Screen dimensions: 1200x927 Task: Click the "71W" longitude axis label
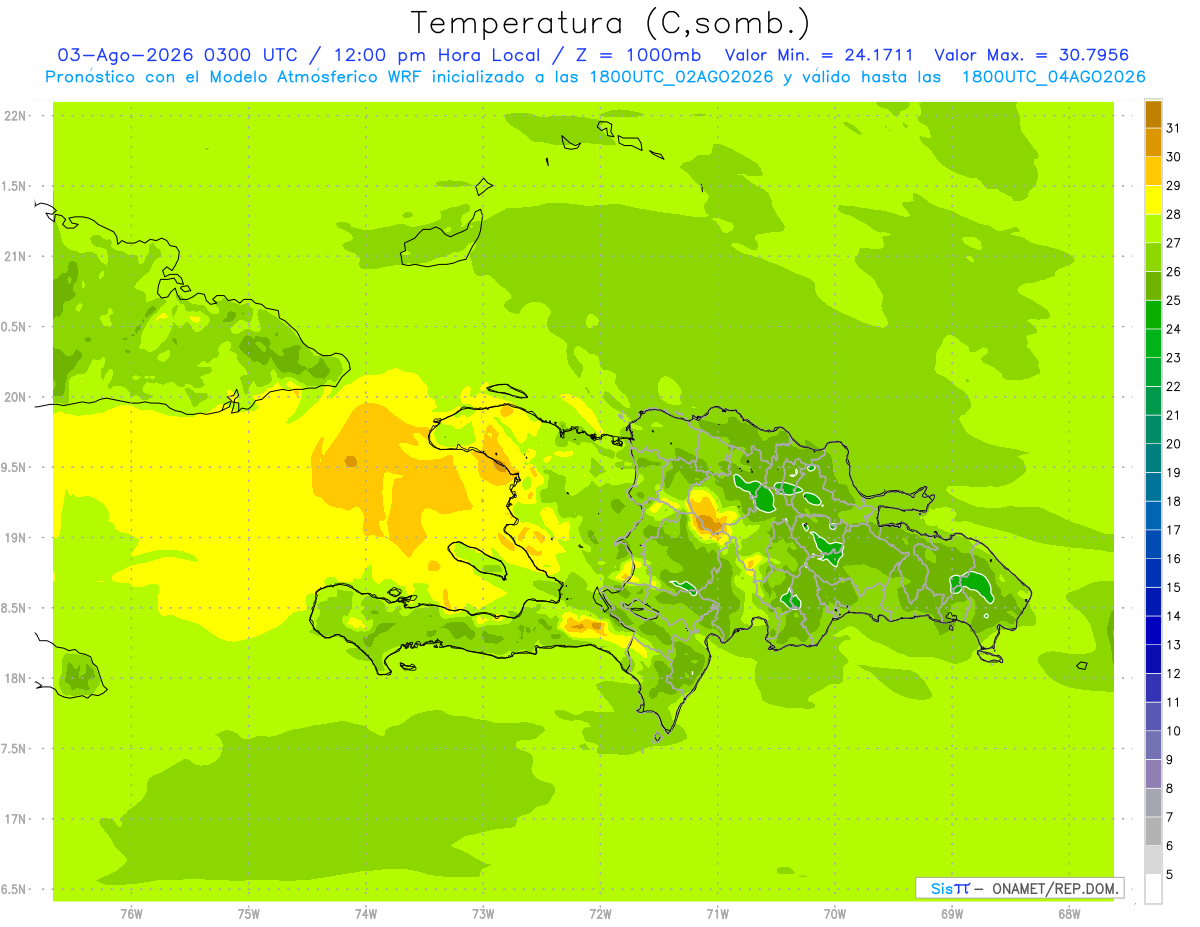717,914
